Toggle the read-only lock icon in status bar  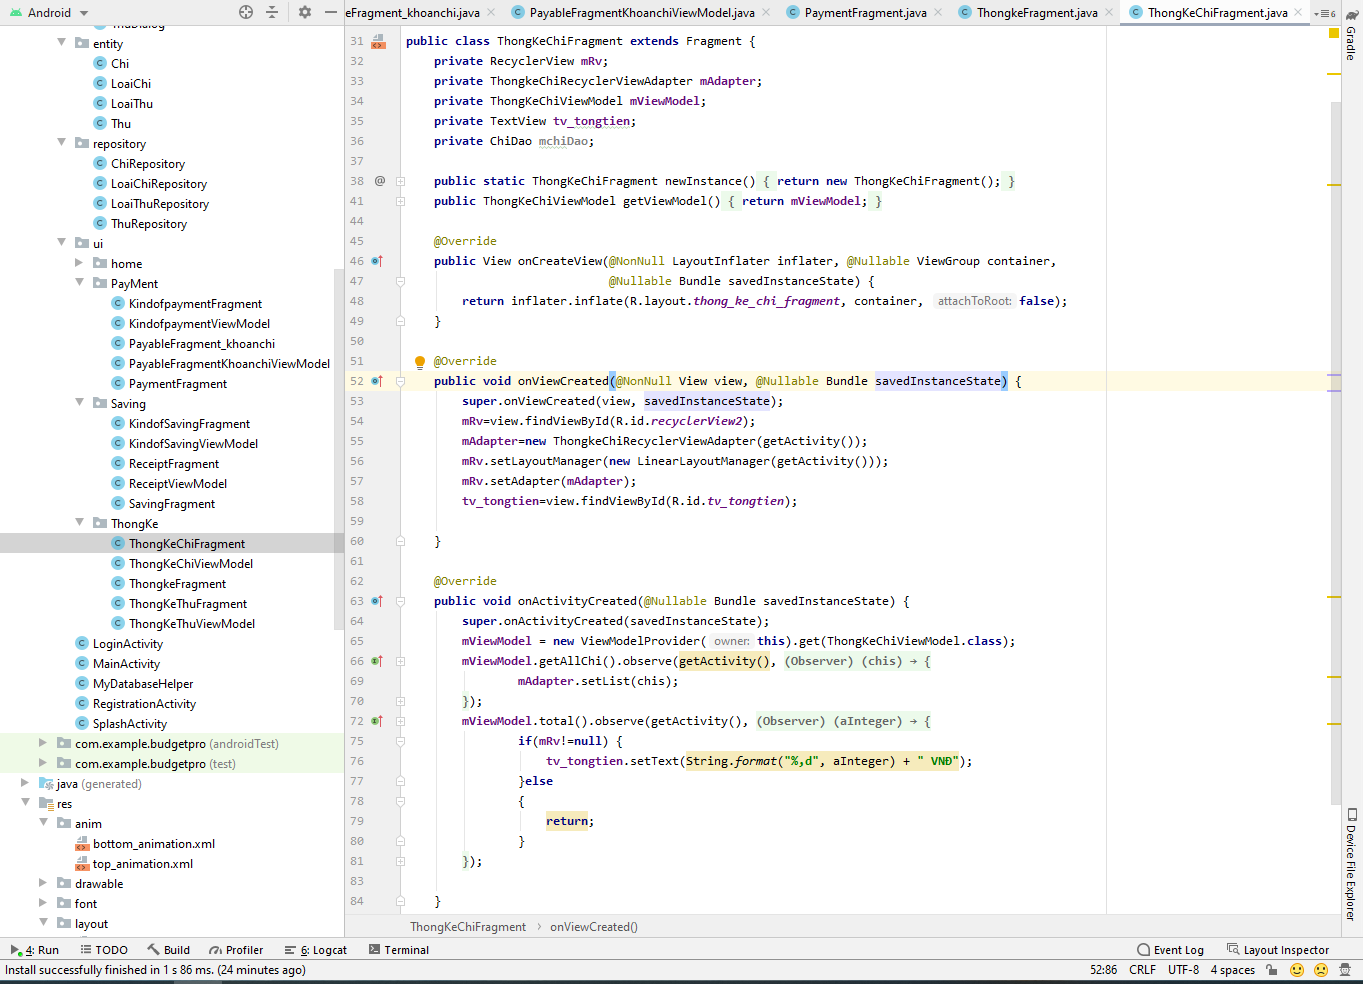[1271, 970]
